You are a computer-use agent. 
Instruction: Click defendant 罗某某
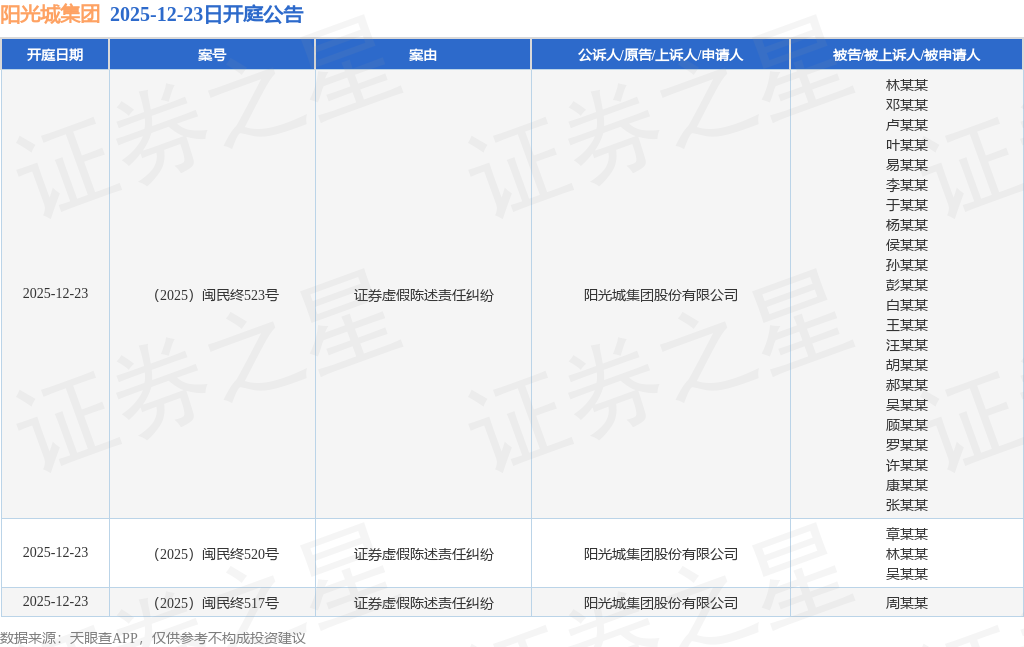(906, 445)
